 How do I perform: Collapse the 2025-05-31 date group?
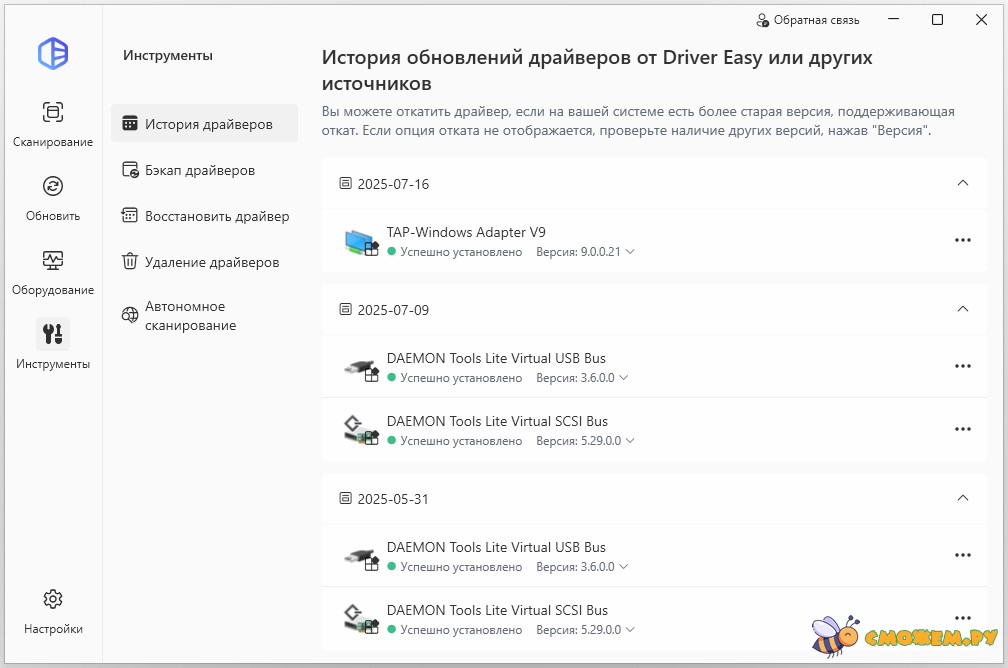962,498
